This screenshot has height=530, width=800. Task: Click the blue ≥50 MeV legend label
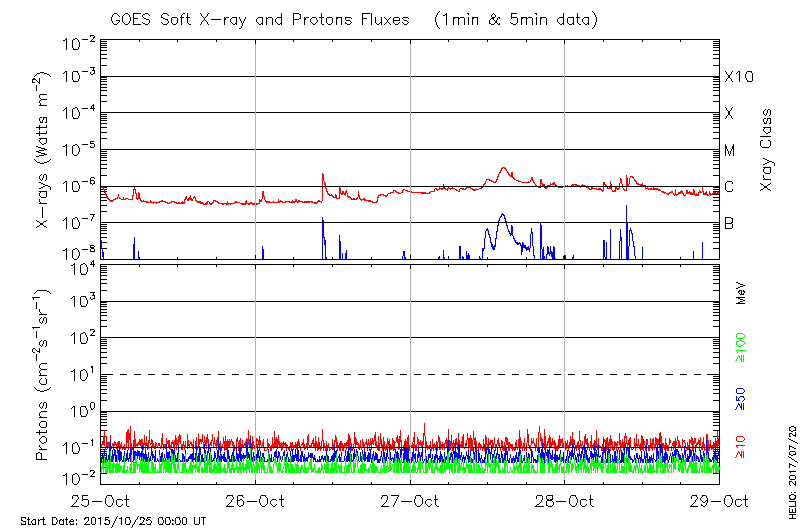tap(741, 397)
